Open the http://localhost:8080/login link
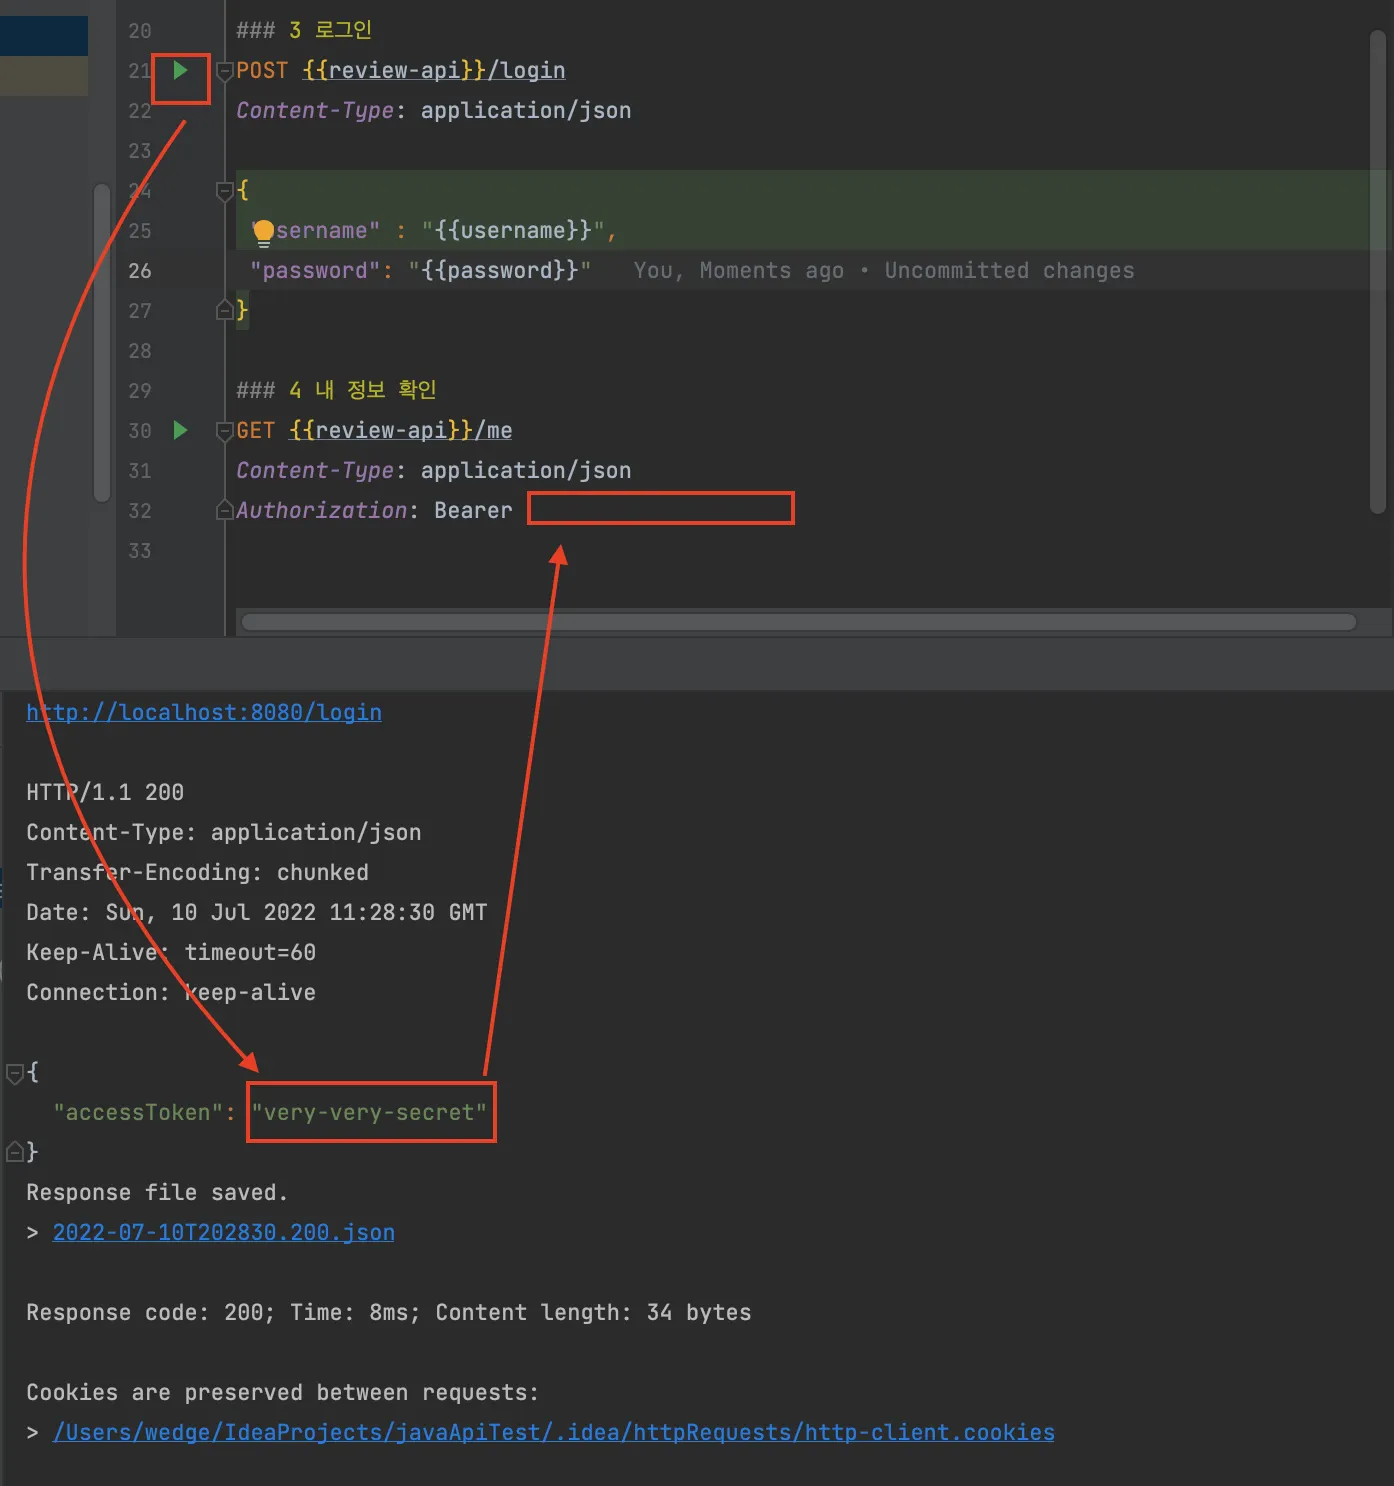Image resolution: width=1394 pixels, height=1486 pixels. (204, 712)
